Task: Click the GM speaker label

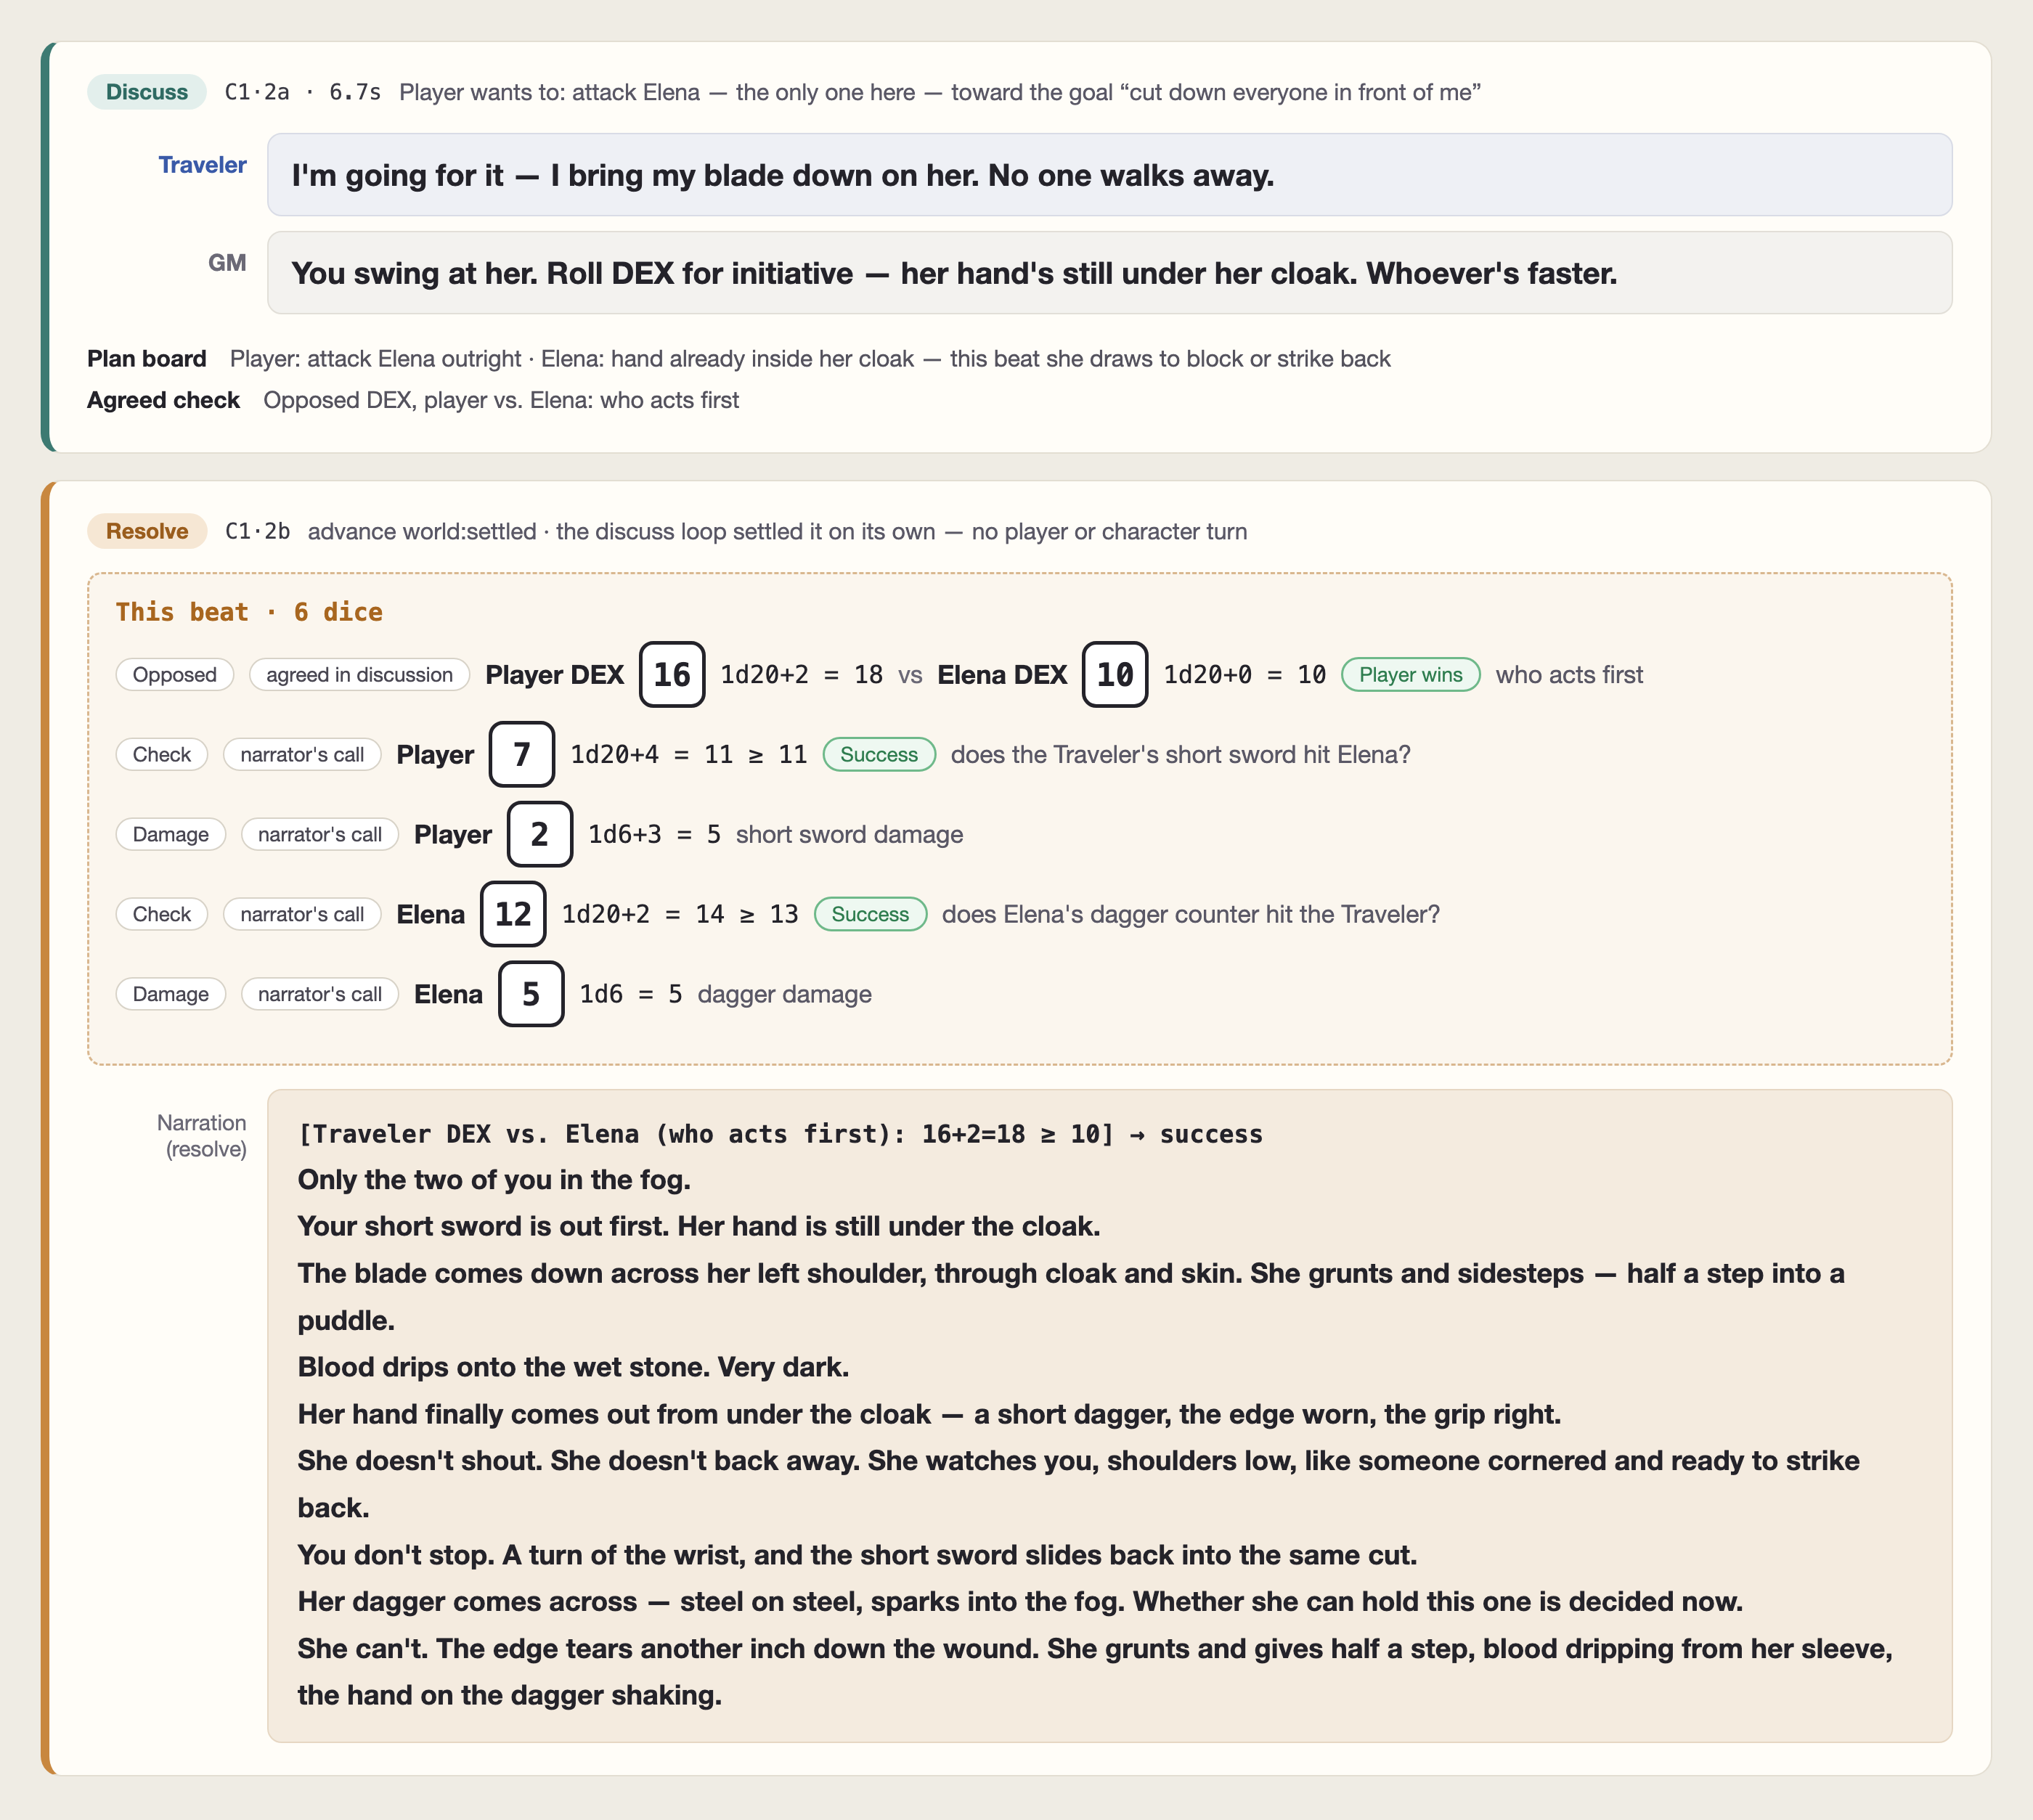Action: pos(227,263)
